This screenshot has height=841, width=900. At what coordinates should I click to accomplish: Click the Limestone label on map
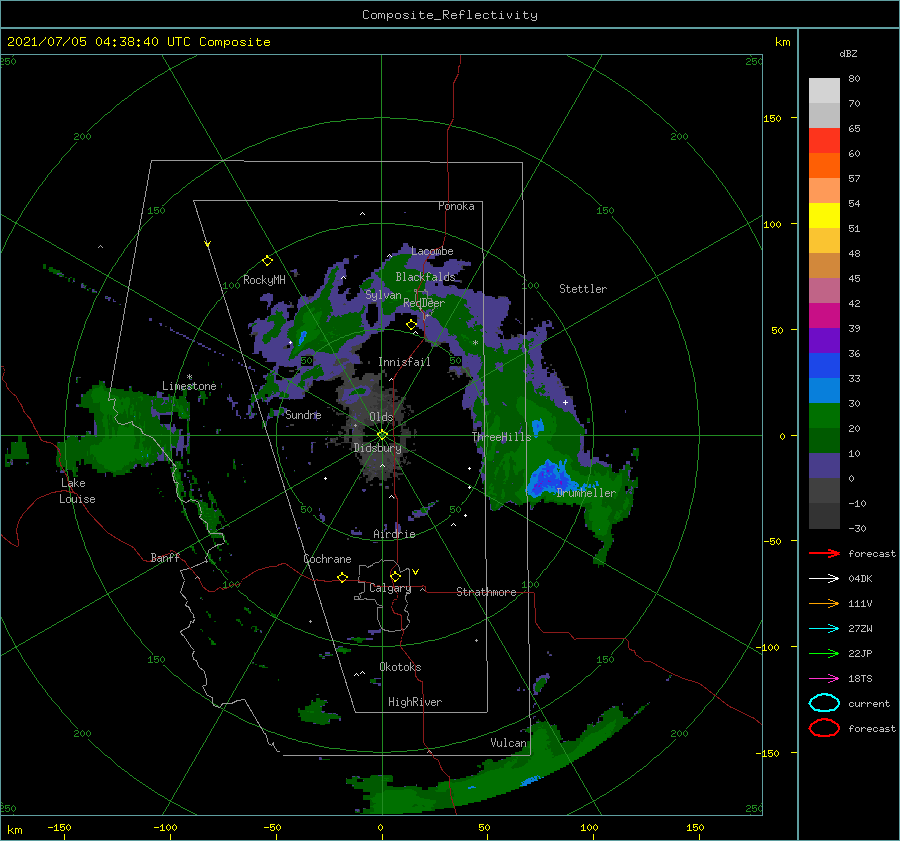[x=189, y=386]
